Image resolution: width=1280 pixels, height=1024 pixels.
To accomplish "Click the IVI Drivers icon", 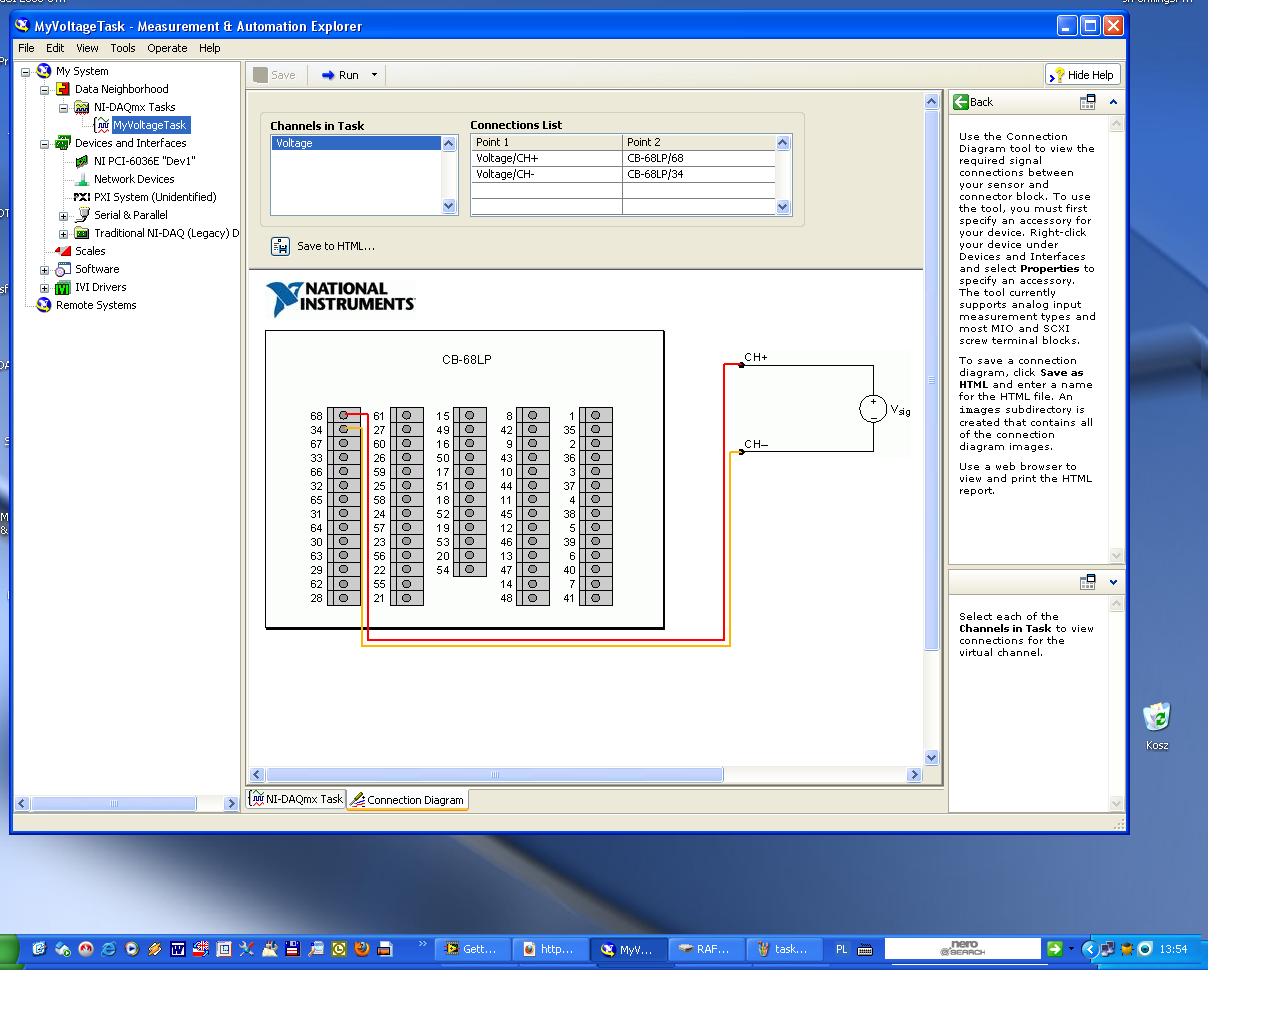I will 63,287.
